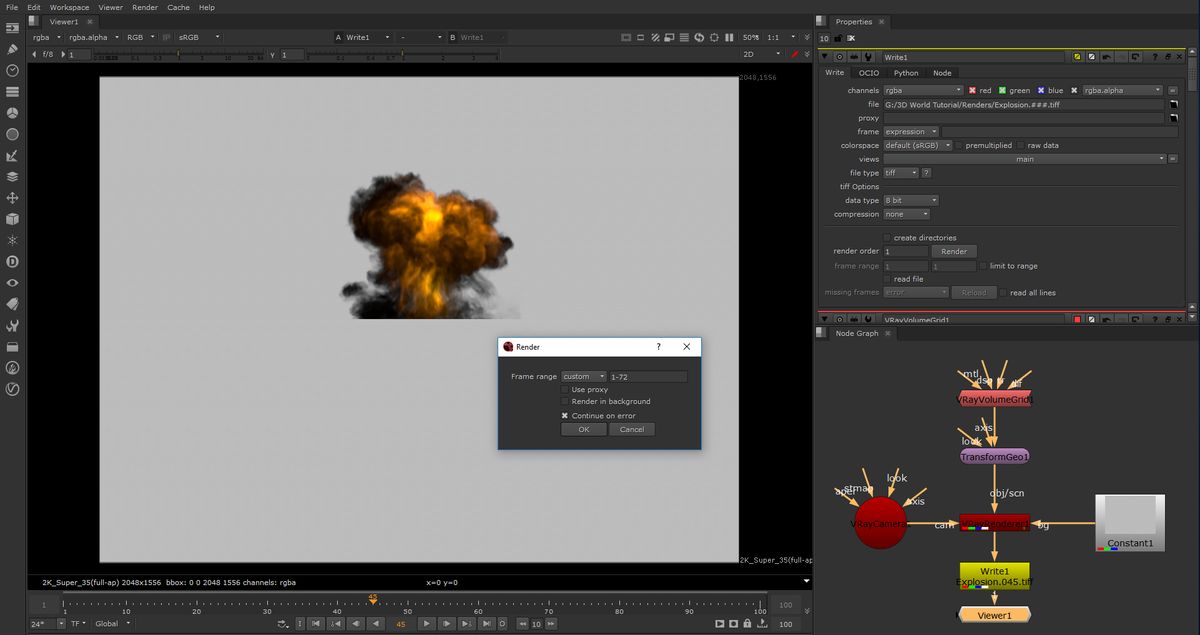Select the Time clock icon in the toolbar
This screenshot has height=635, width=1200.
(12, 70)
